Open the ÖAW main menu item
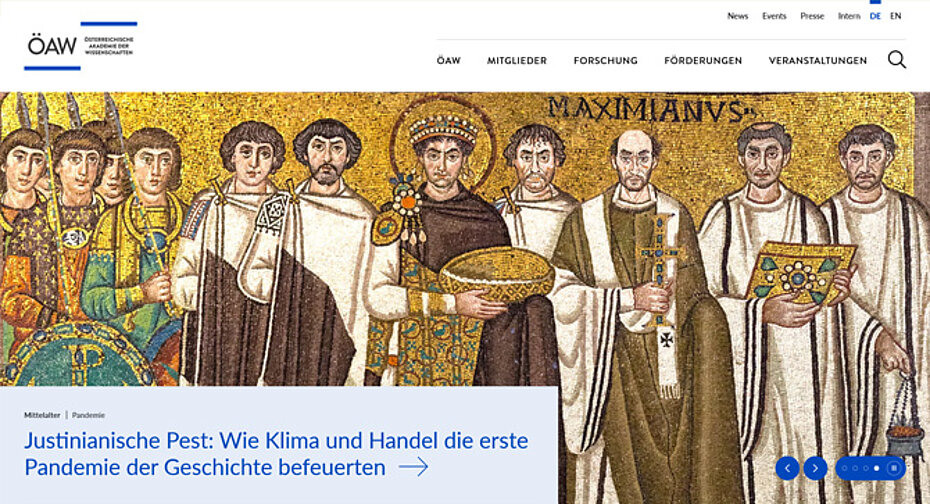Image resolution: width=930 pixels, height=504 pixels. pos(448,60)
